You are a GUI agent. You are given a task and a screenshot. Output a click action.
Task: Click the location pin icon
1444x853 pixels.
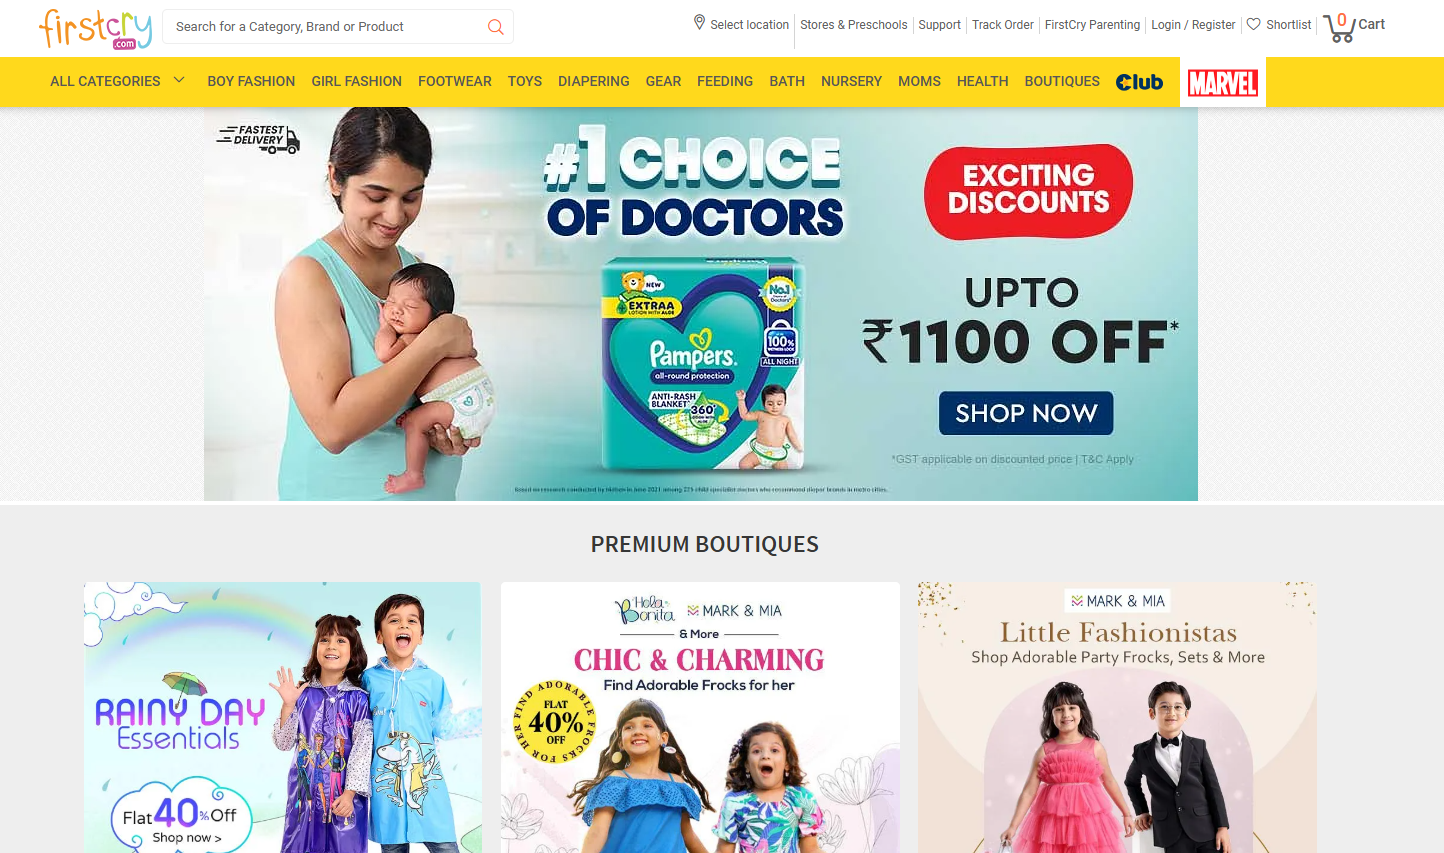[x=699, y=22]
